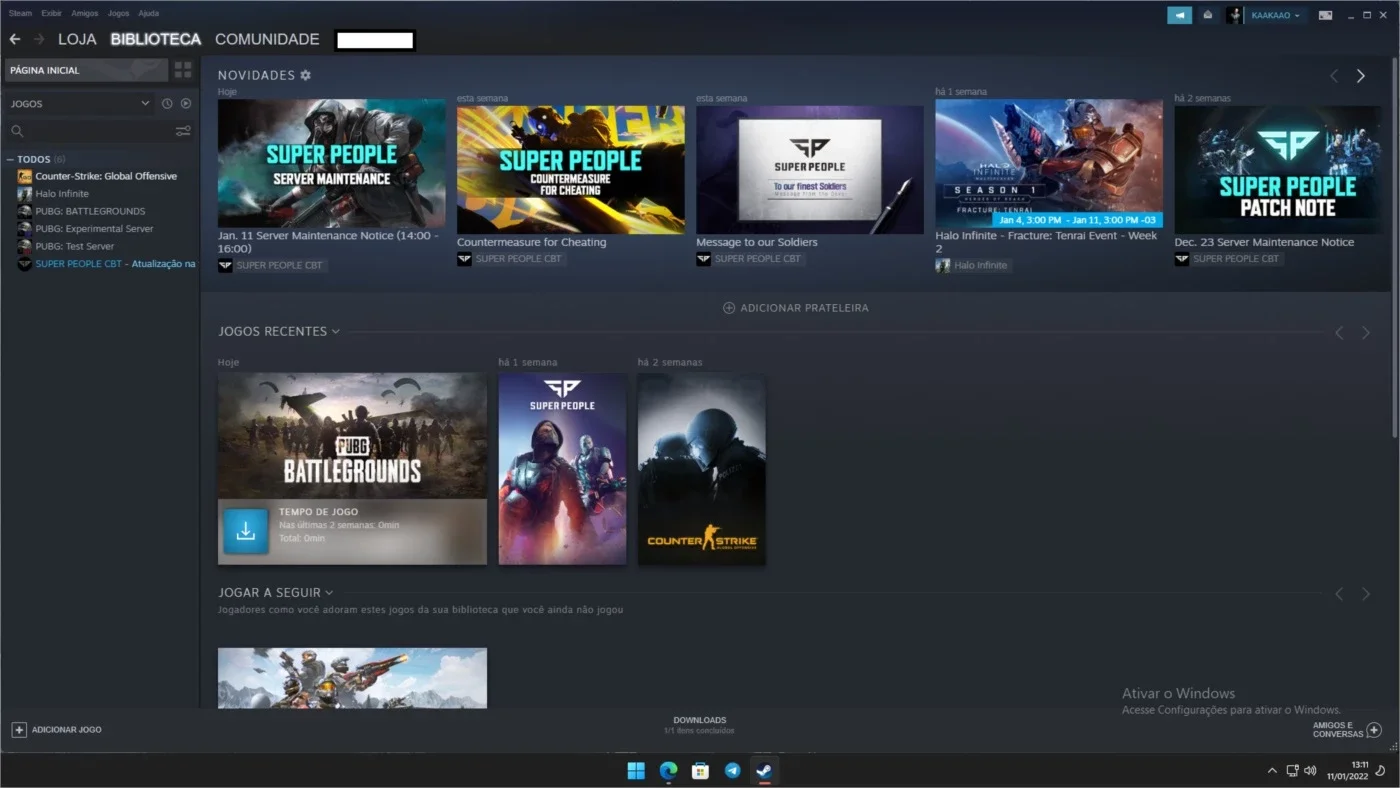Open the KAAKAAO account dropdown

point(1275,15)
